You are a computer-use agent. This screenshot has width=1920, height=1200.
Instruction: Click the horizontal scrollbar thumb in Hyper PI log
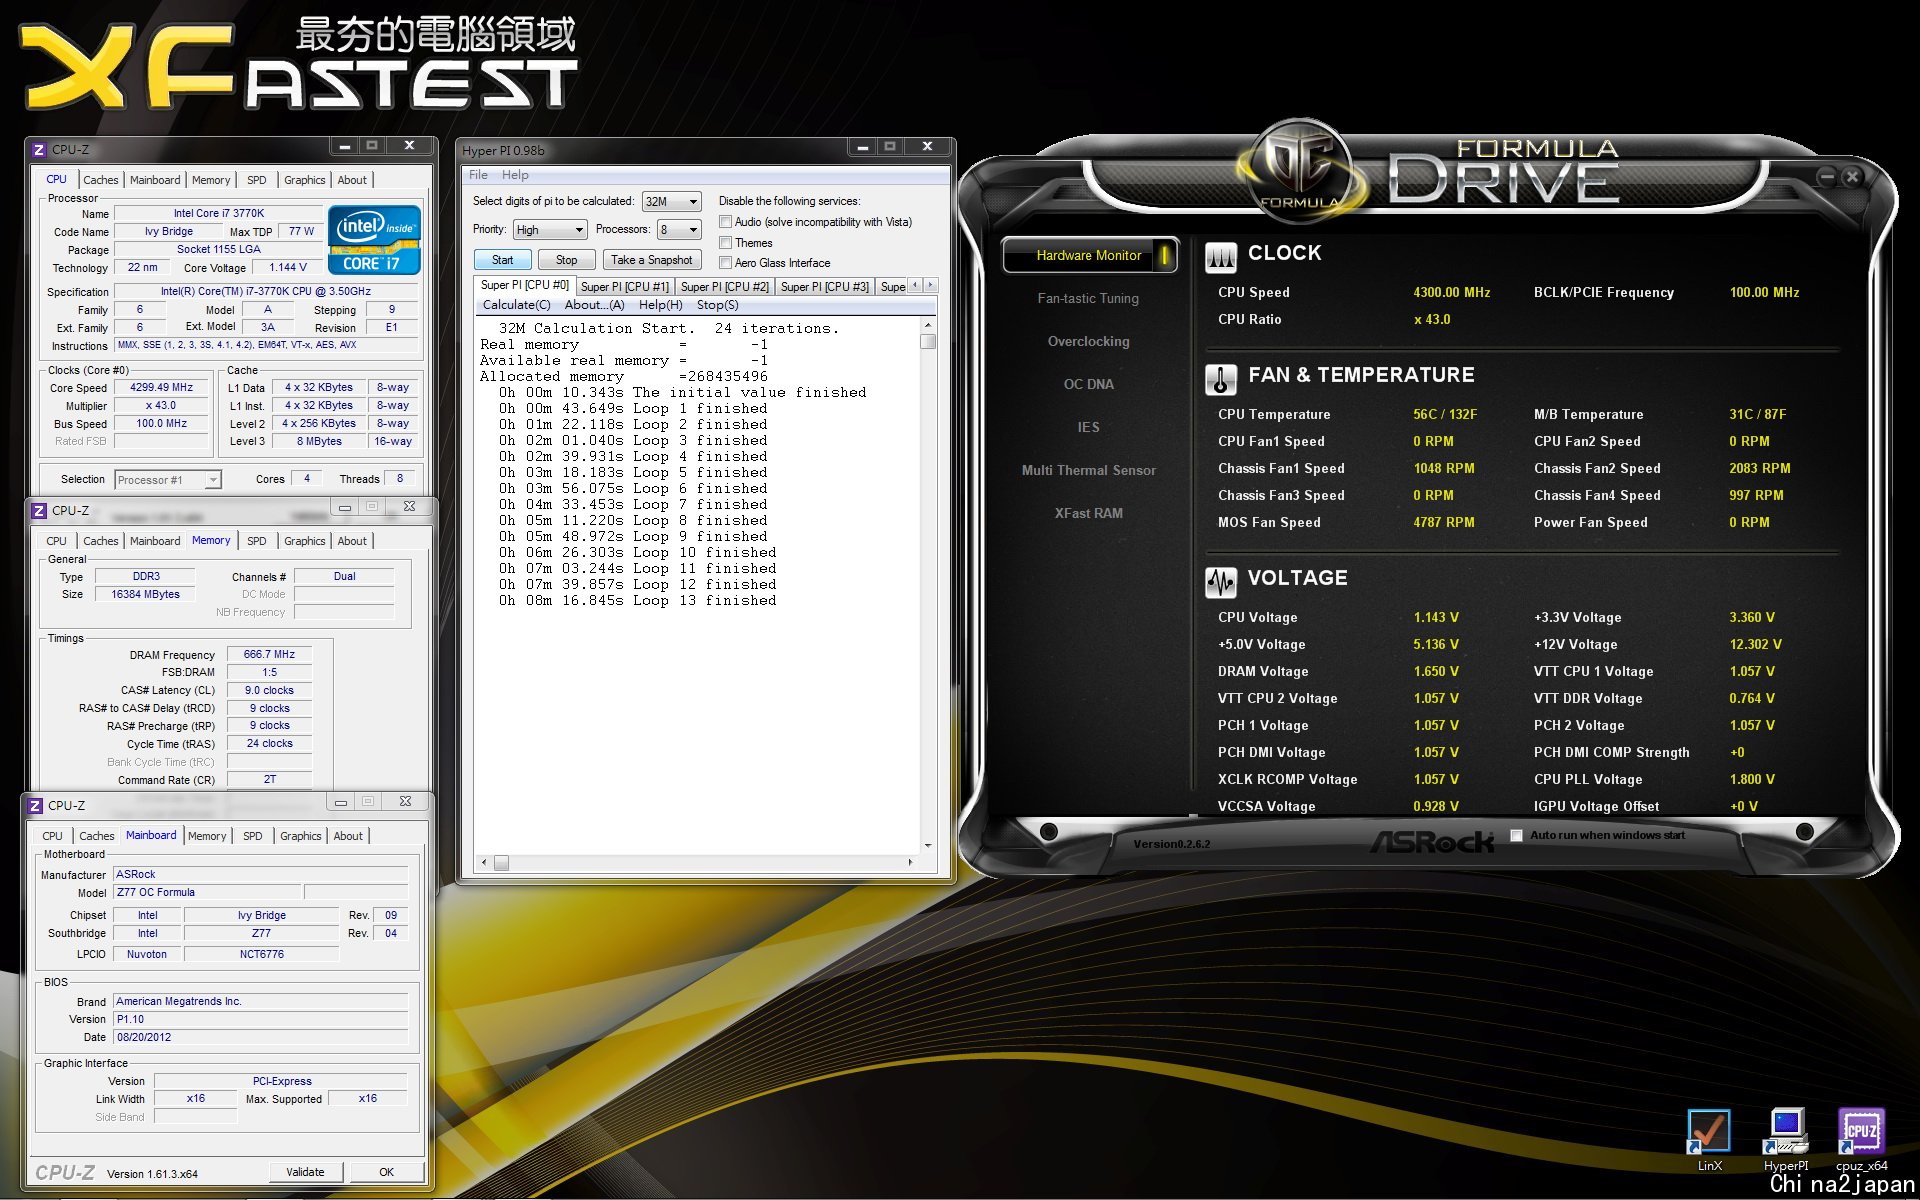click(501, 862)
